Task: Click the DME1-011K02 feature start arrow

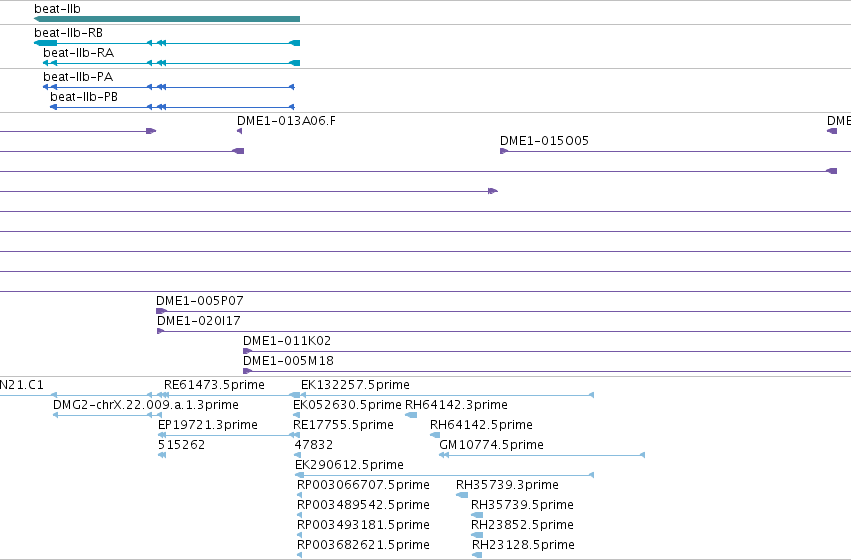Action: click(x=247, y=351)
